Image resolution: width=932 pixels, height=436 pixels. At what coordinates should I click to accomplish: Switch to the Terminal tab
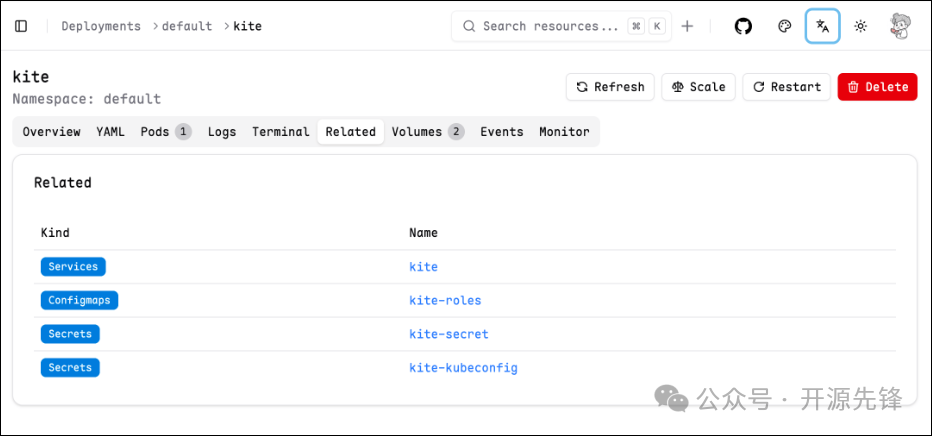[280, 132]
